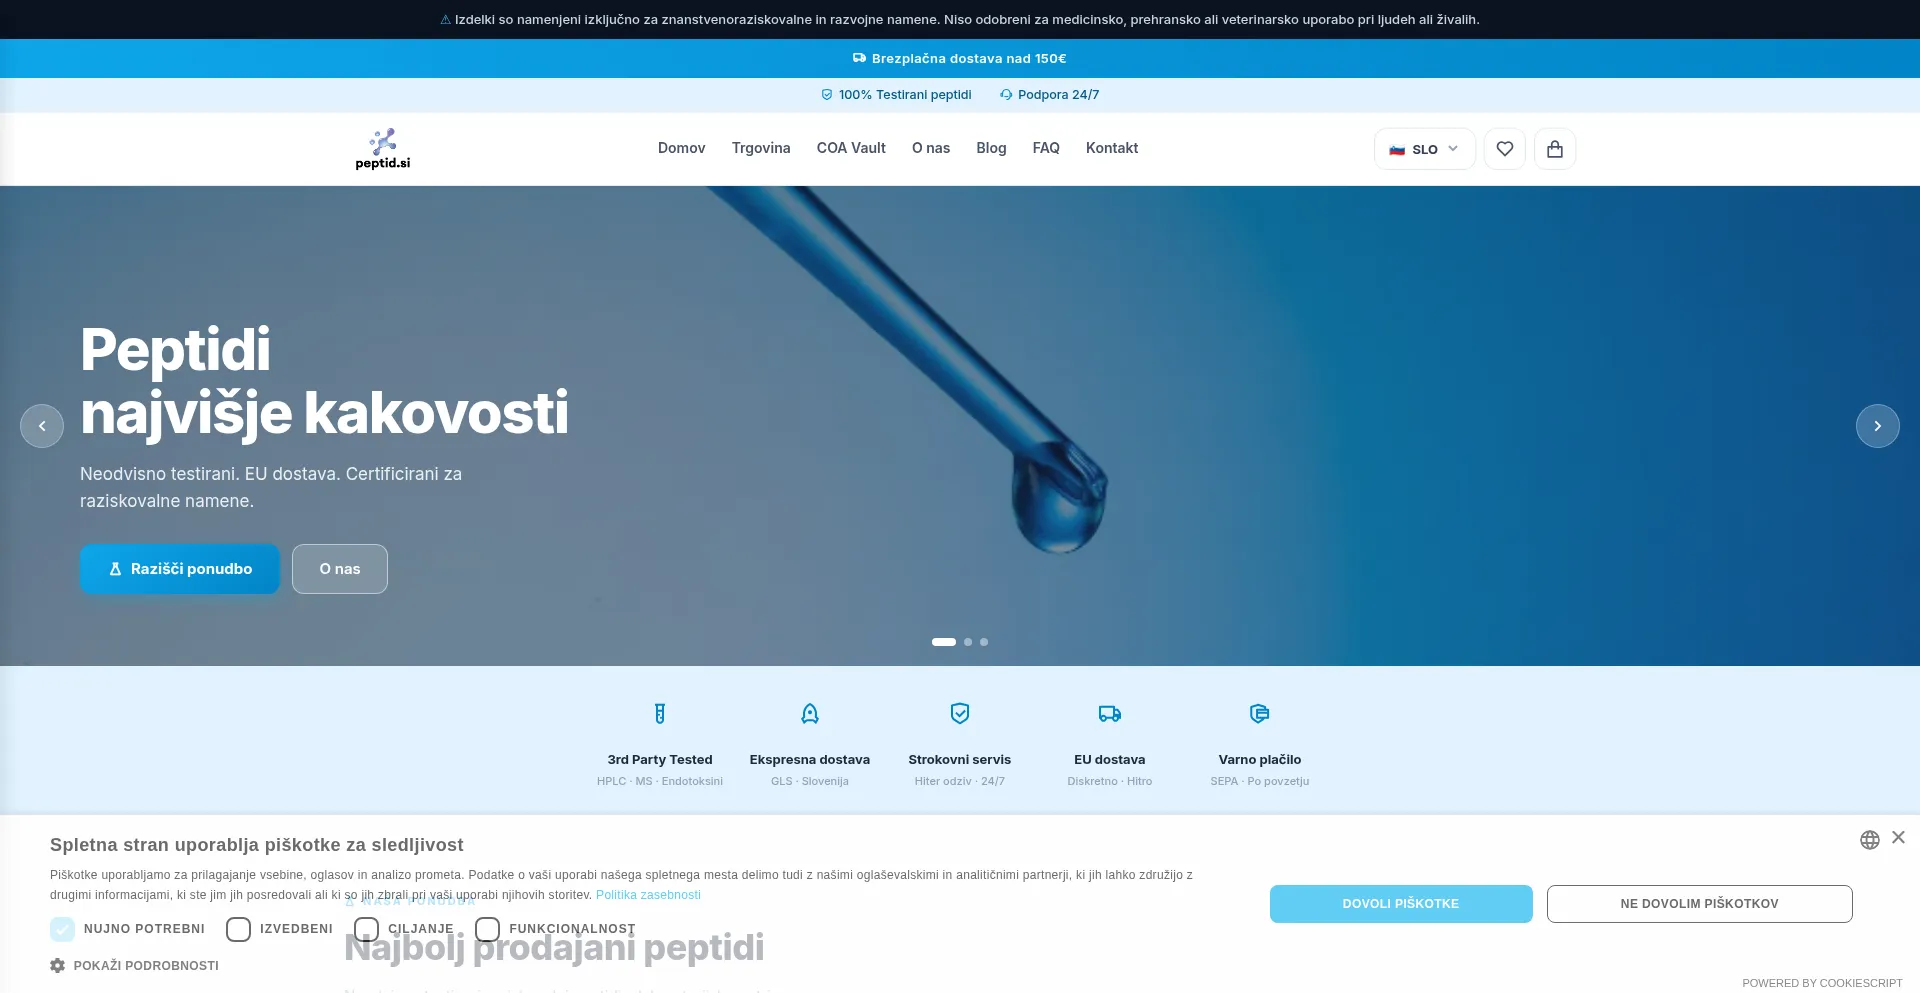Select the third hero slide indicator dot
This screenshot has width=1920, height=993.
click(x=984, y=642)
